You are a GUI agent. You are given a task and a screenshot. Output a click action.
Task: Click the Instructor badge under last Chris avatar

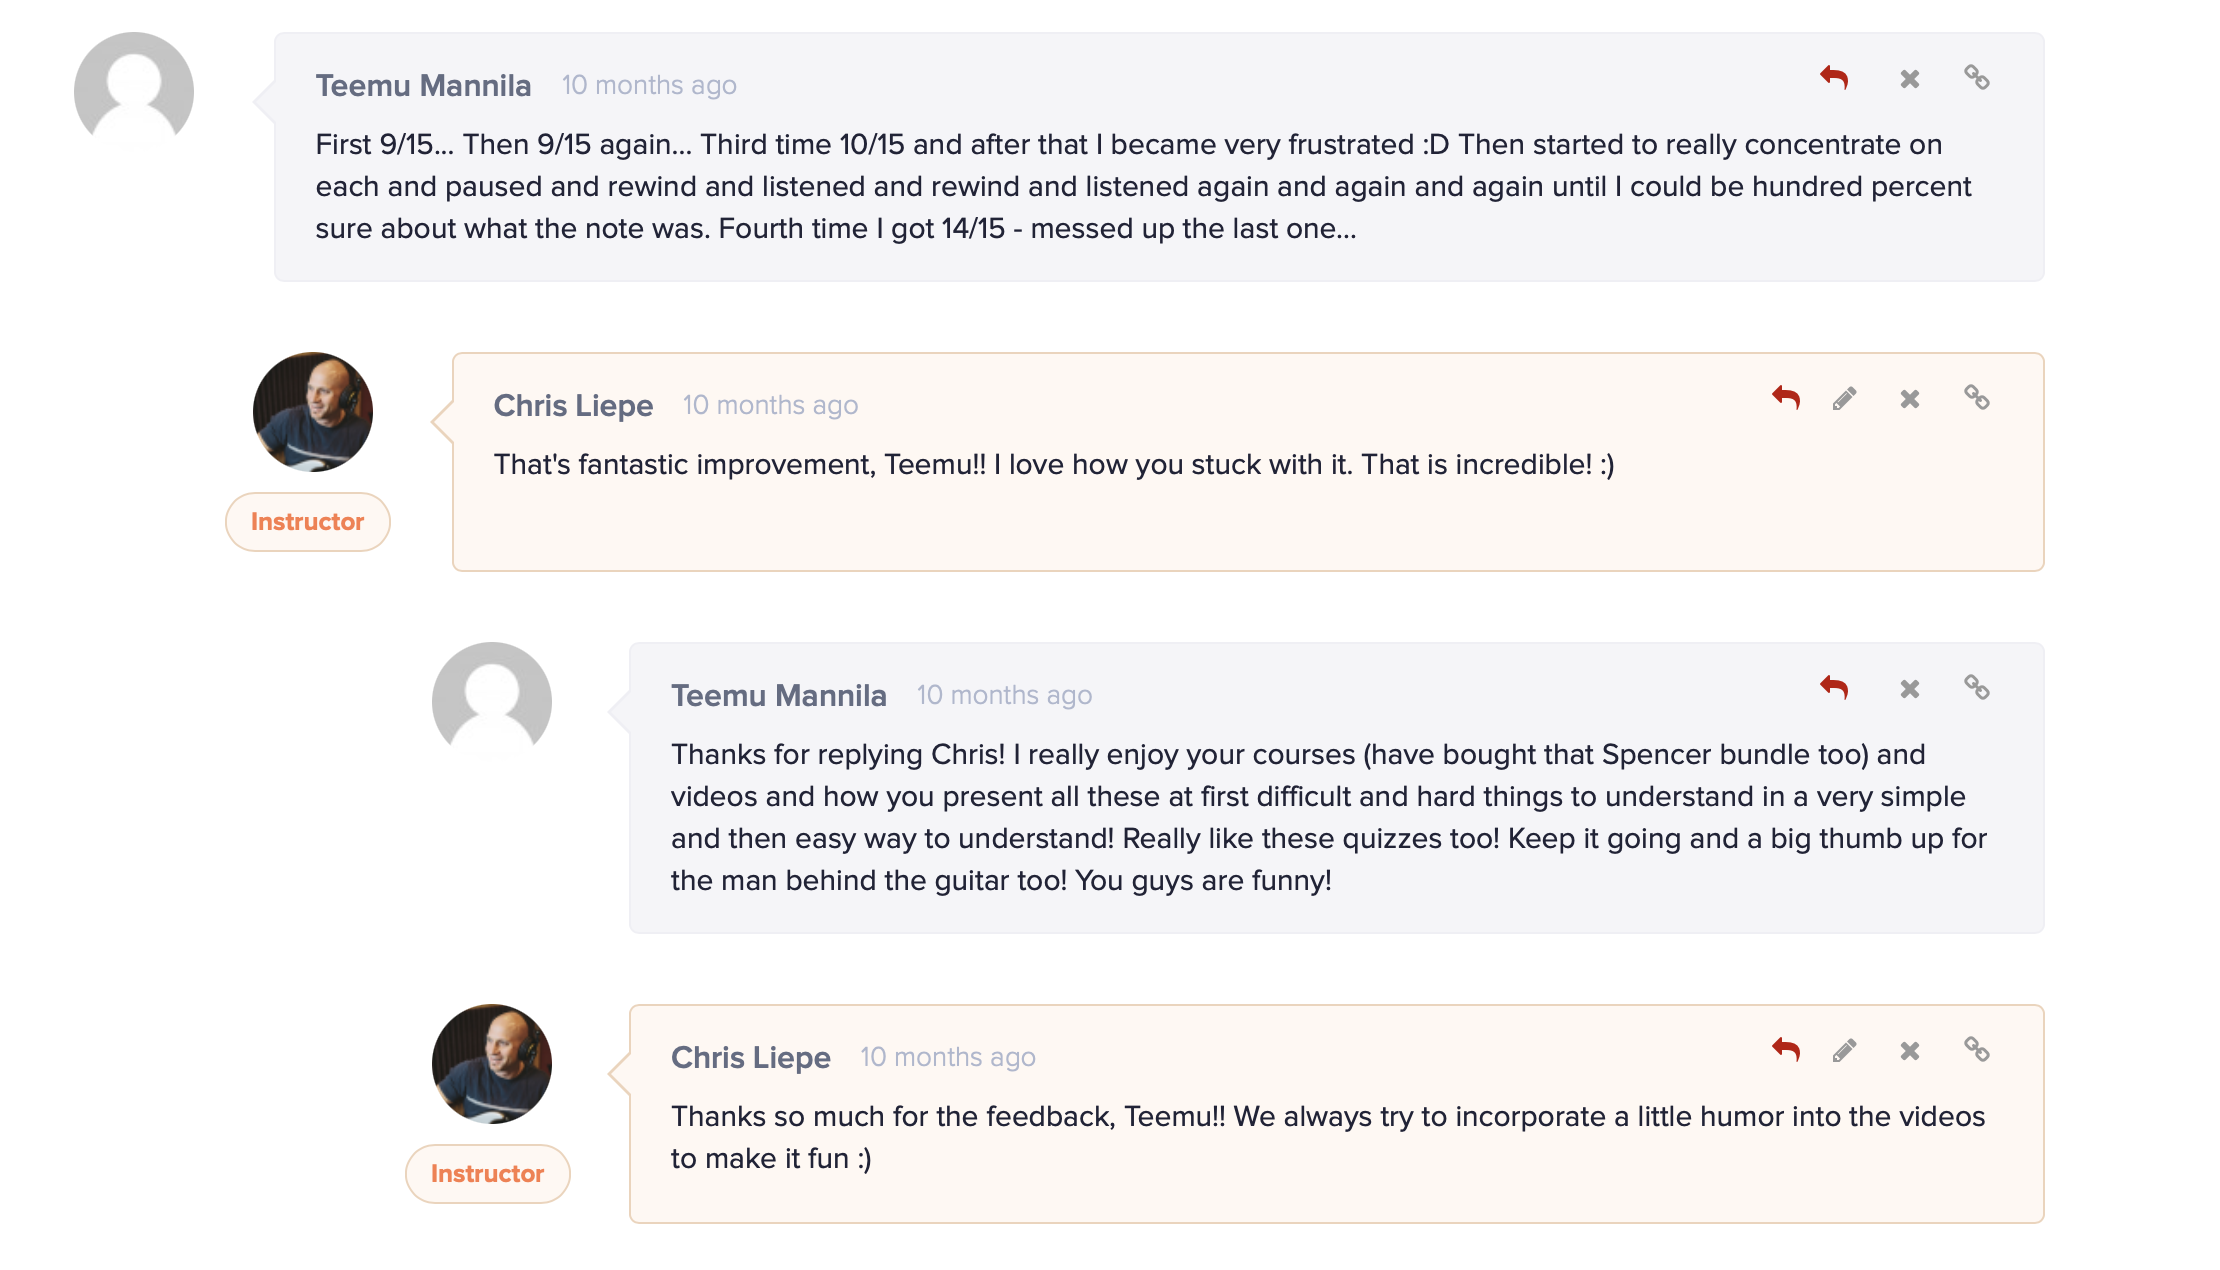(x=487, y=1174)
